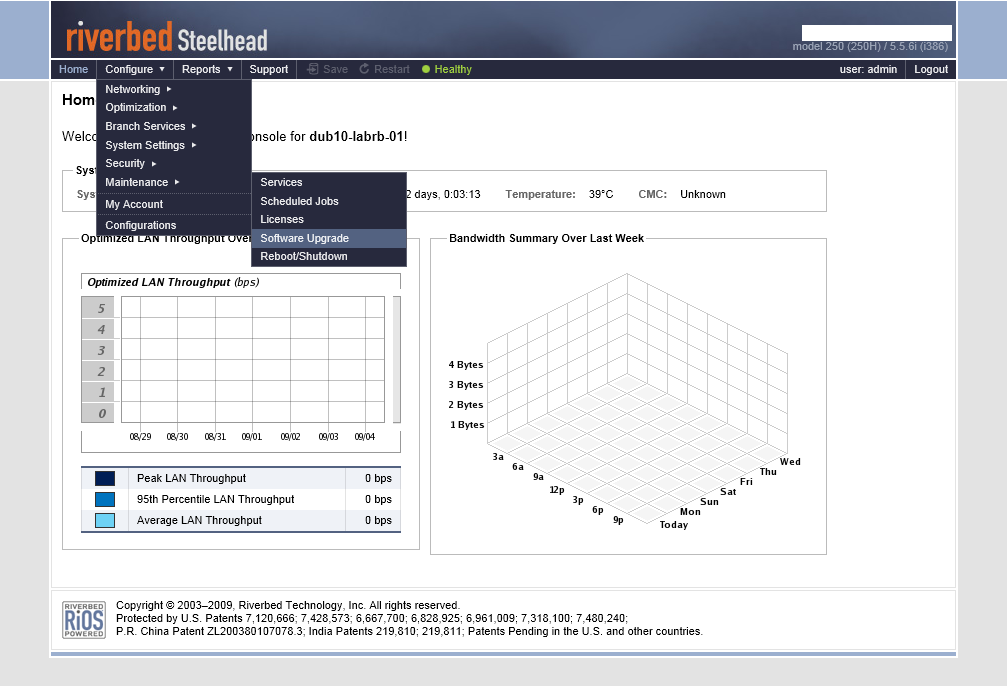The image size is (1007, 686).
Task: Click the riverbed Steelhead logo
Action: [x=166, y=37]
